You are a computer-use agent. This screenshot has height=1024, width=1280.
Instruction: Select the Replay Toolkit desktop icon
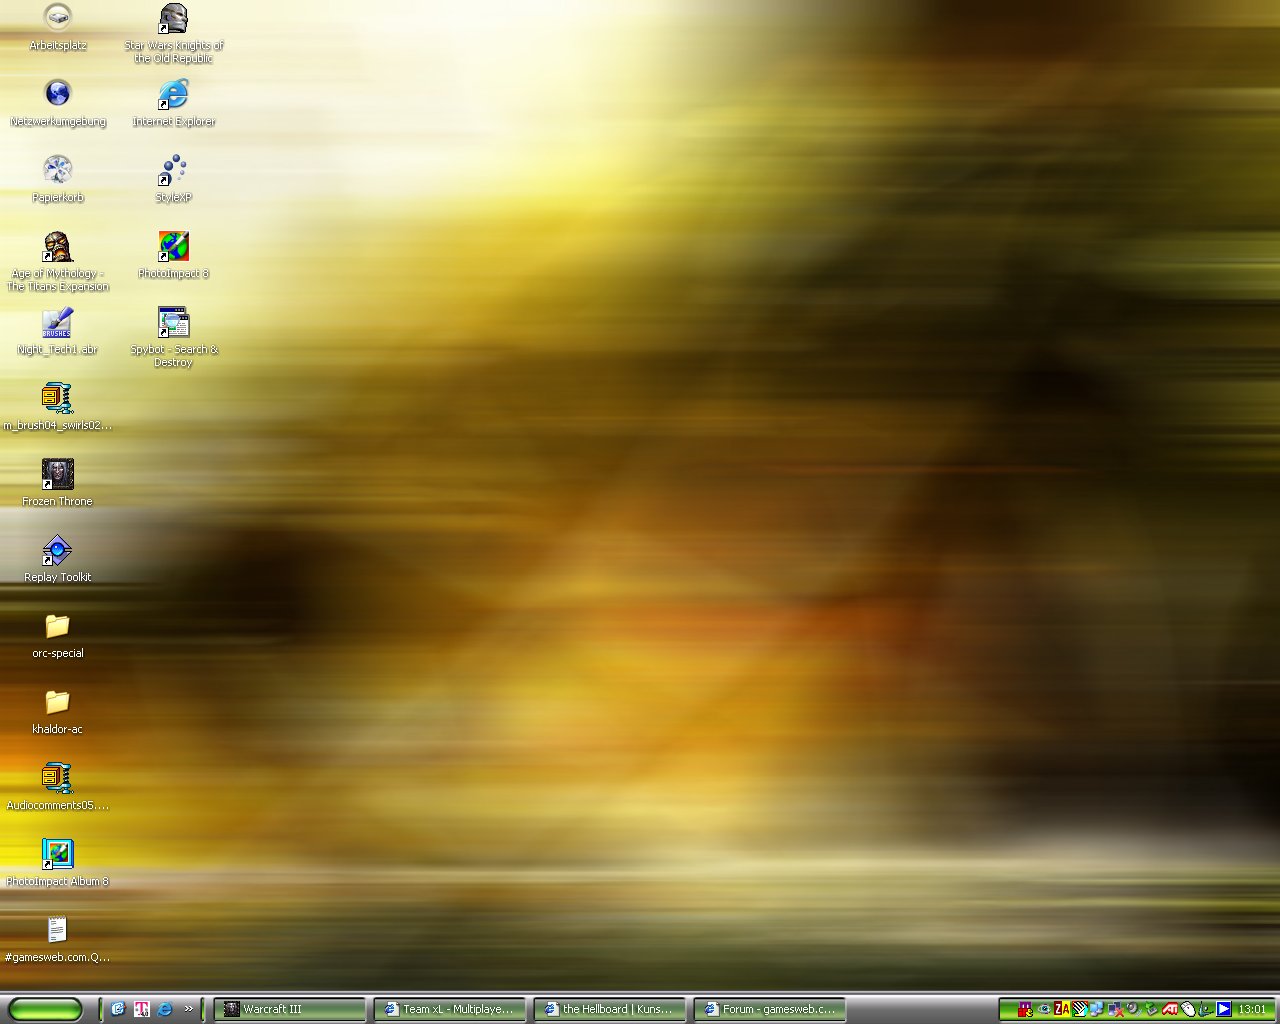pyautogui.click(x=58, y=550)
